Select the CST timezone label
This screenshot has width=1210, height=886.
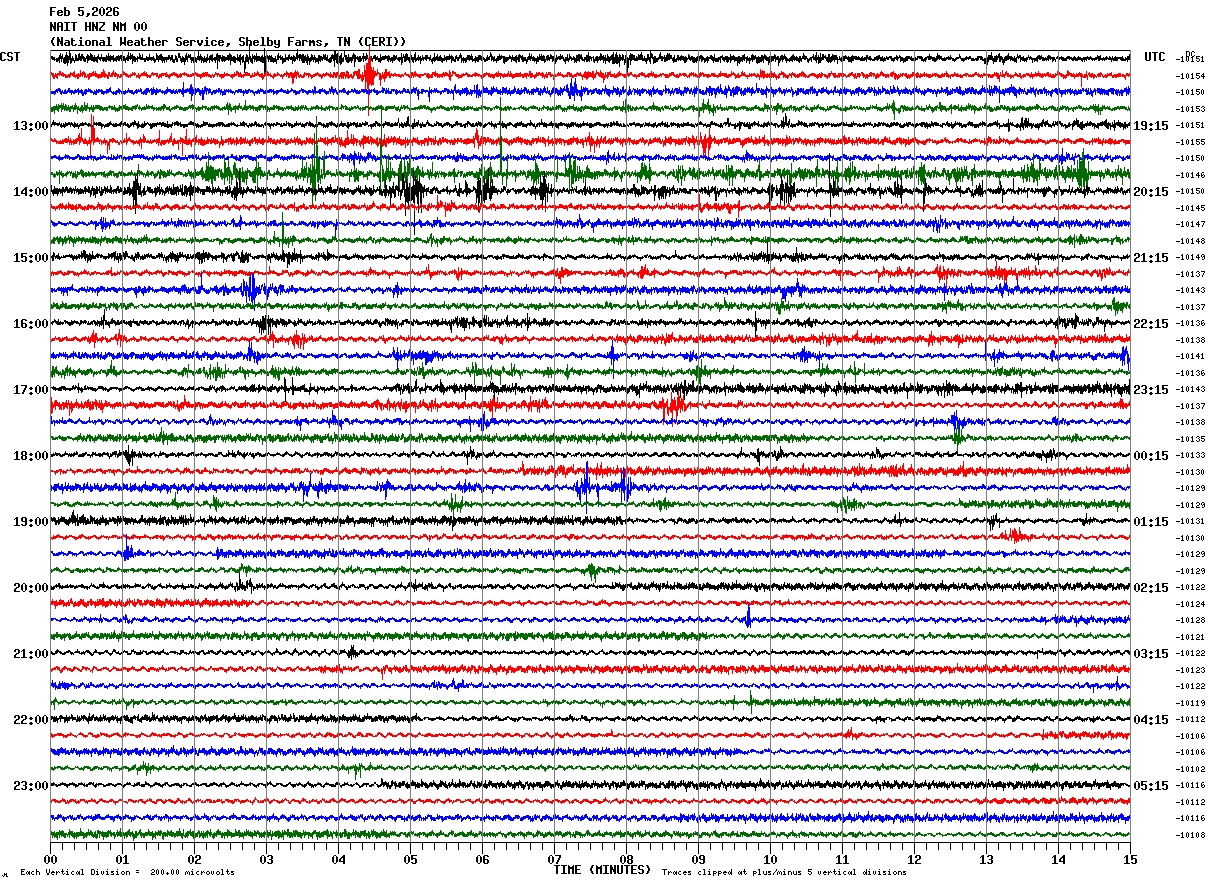[x=10, y=57]
